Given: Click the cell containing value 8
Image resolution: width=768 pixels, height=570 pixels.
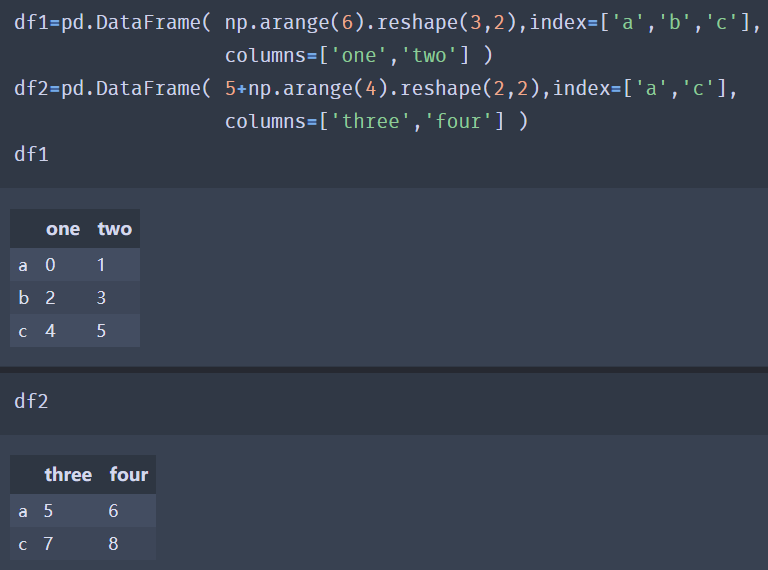Looking at the screenshot, I should tap(115, 544).
